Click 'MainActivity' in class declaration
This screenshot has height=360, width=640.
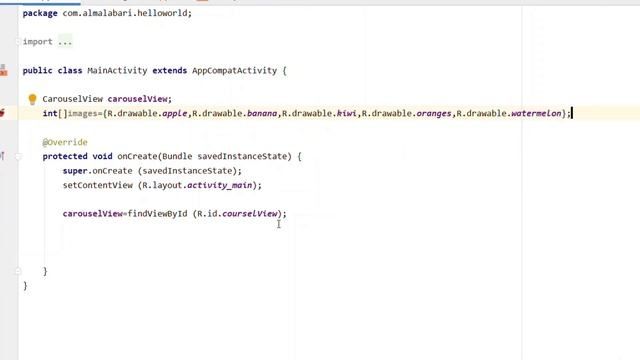[117, 70]
